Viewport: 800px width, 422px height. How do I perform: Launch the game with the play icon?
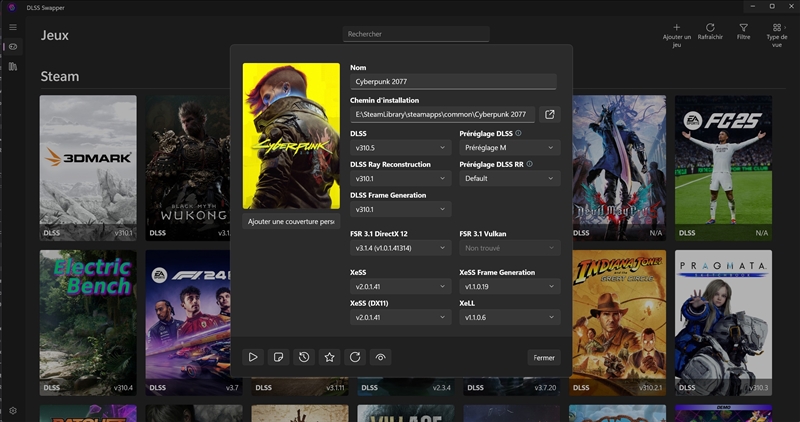pos(254,357)
